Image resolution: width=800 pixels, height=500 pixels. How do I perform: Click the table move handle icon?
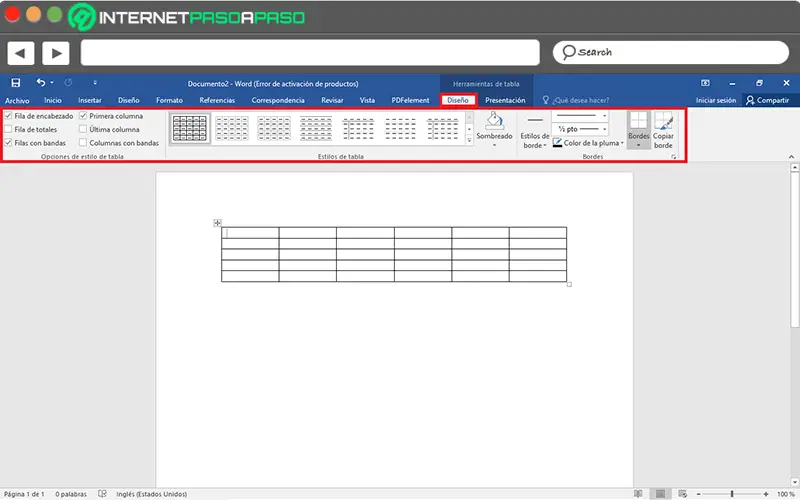coord(217,223)
